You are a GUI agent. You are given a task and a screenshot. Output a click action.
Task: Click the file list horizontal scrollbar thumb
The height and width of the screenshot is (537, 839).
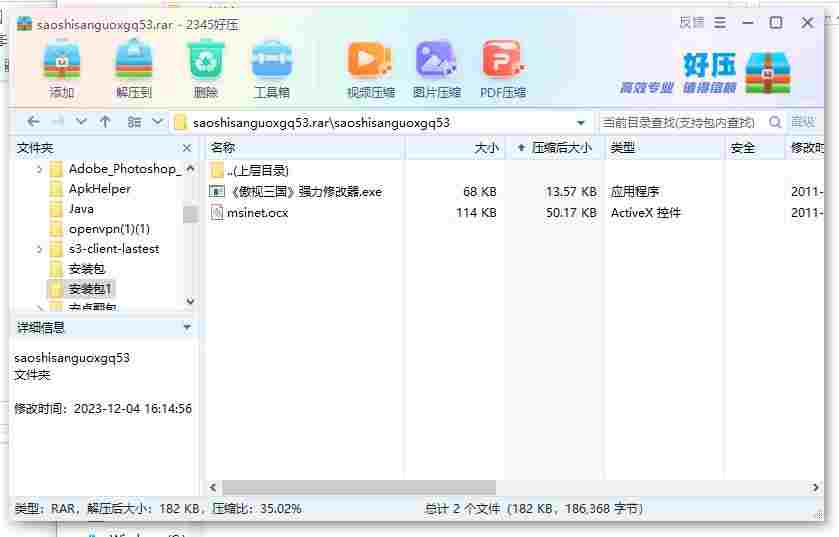coord(359,487)
